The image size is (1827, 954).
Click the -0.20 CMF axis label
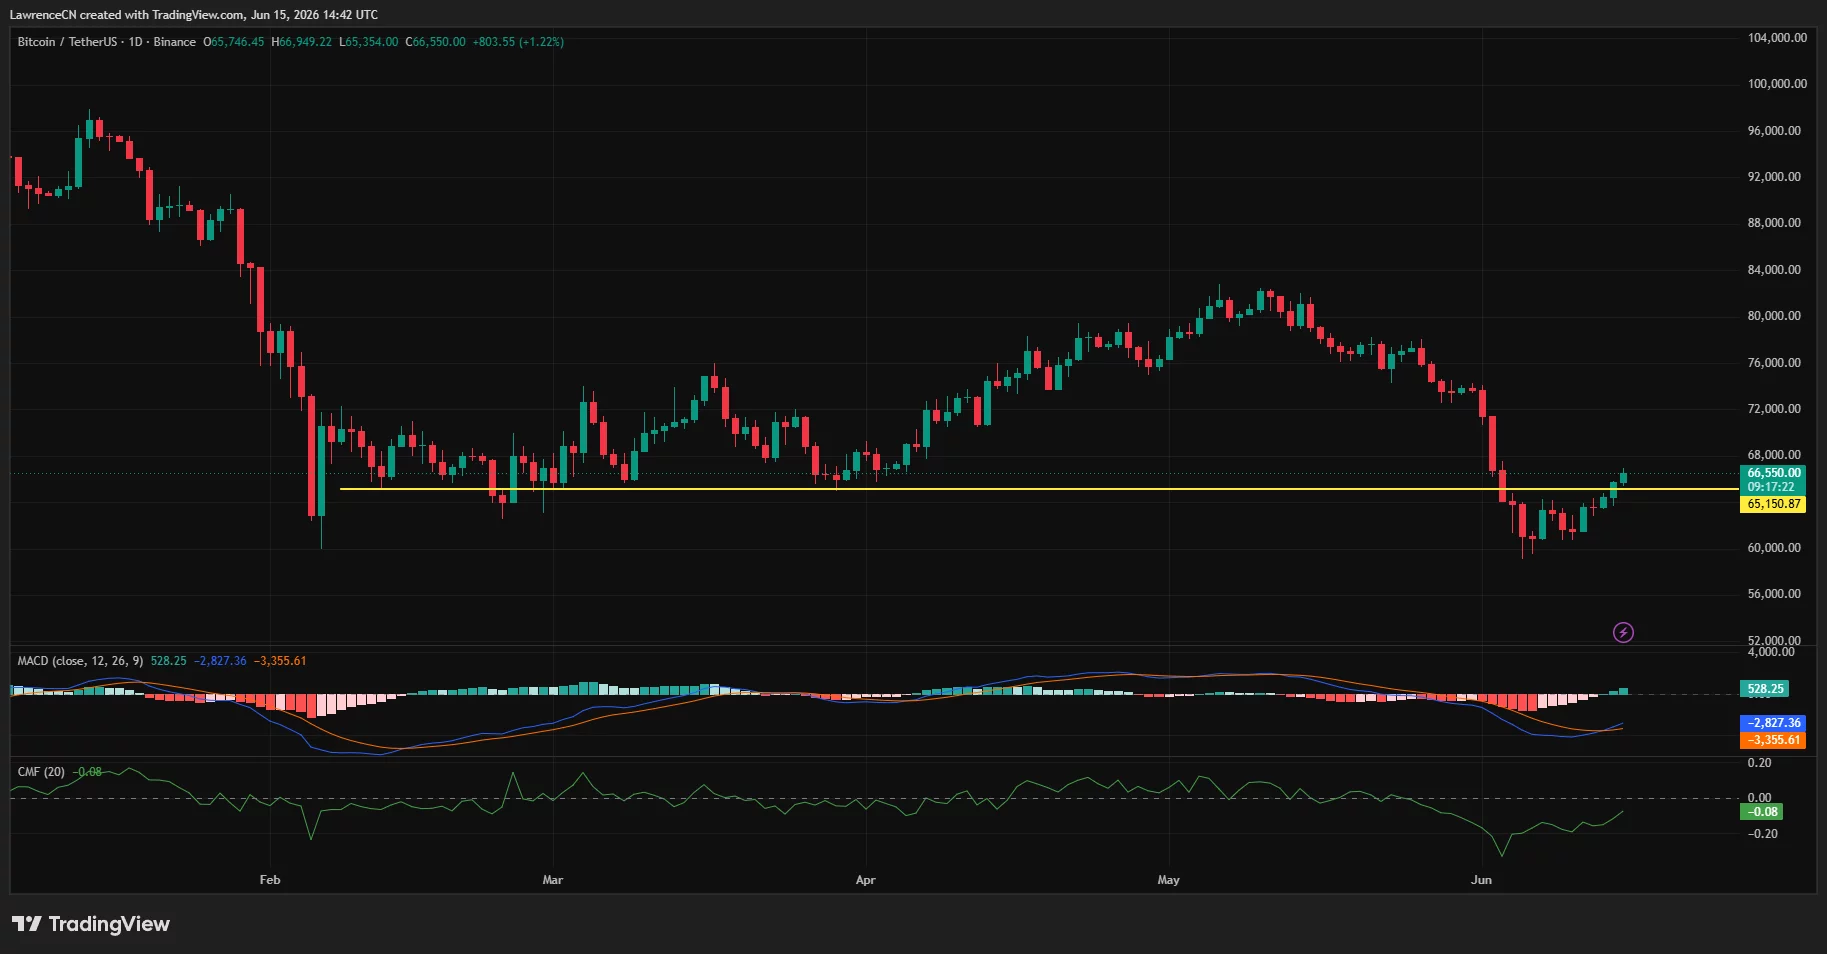point(1762,834)
